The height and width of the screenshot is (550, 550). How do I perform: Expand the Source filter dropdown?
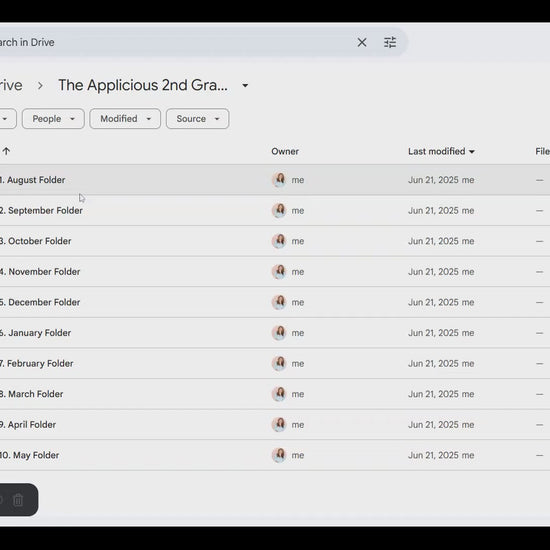click(x=197, y=119)
